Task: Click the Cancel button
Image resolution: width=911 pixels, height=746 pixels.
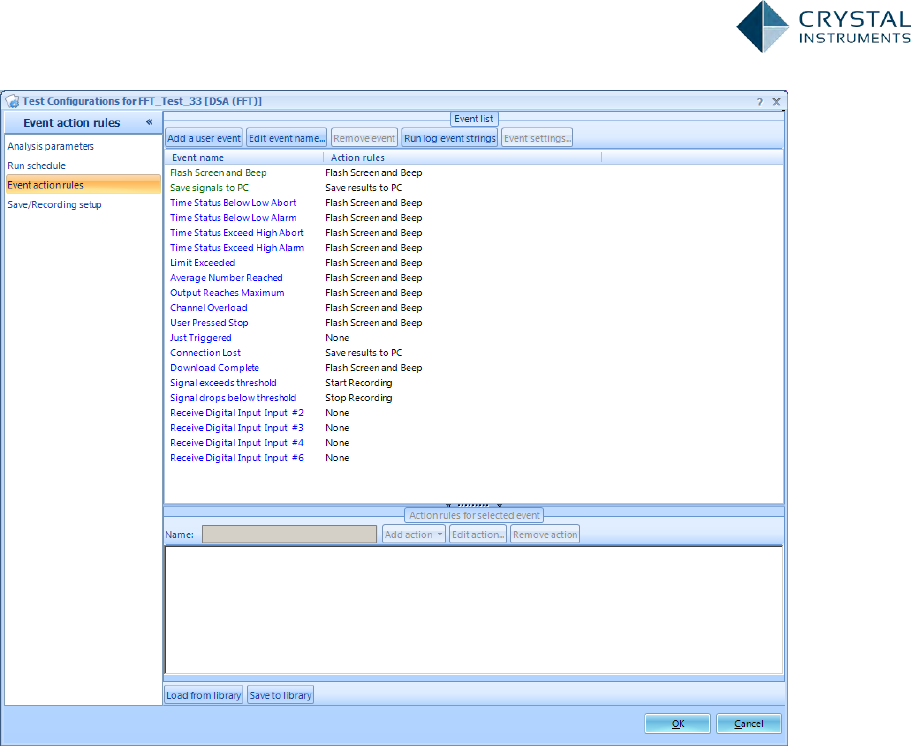Action: click(x=748, y=724)
